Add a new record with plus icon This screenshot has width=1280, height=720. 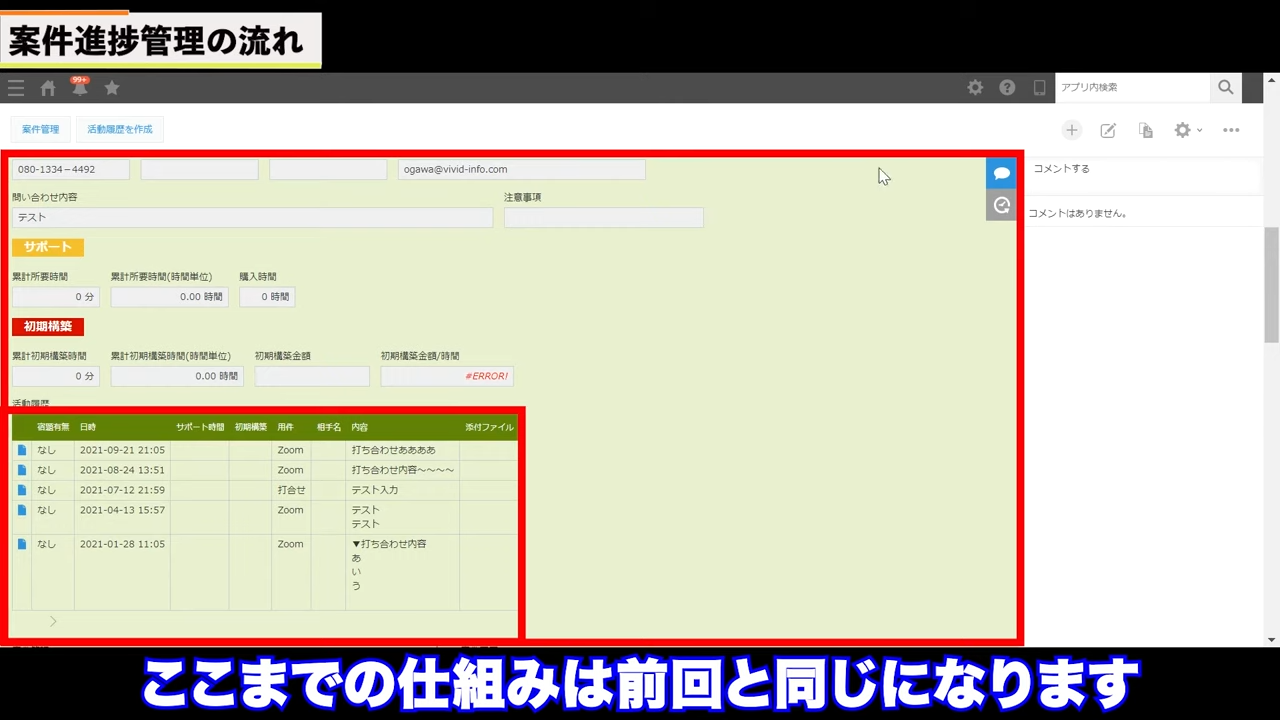click(1071, 130)
